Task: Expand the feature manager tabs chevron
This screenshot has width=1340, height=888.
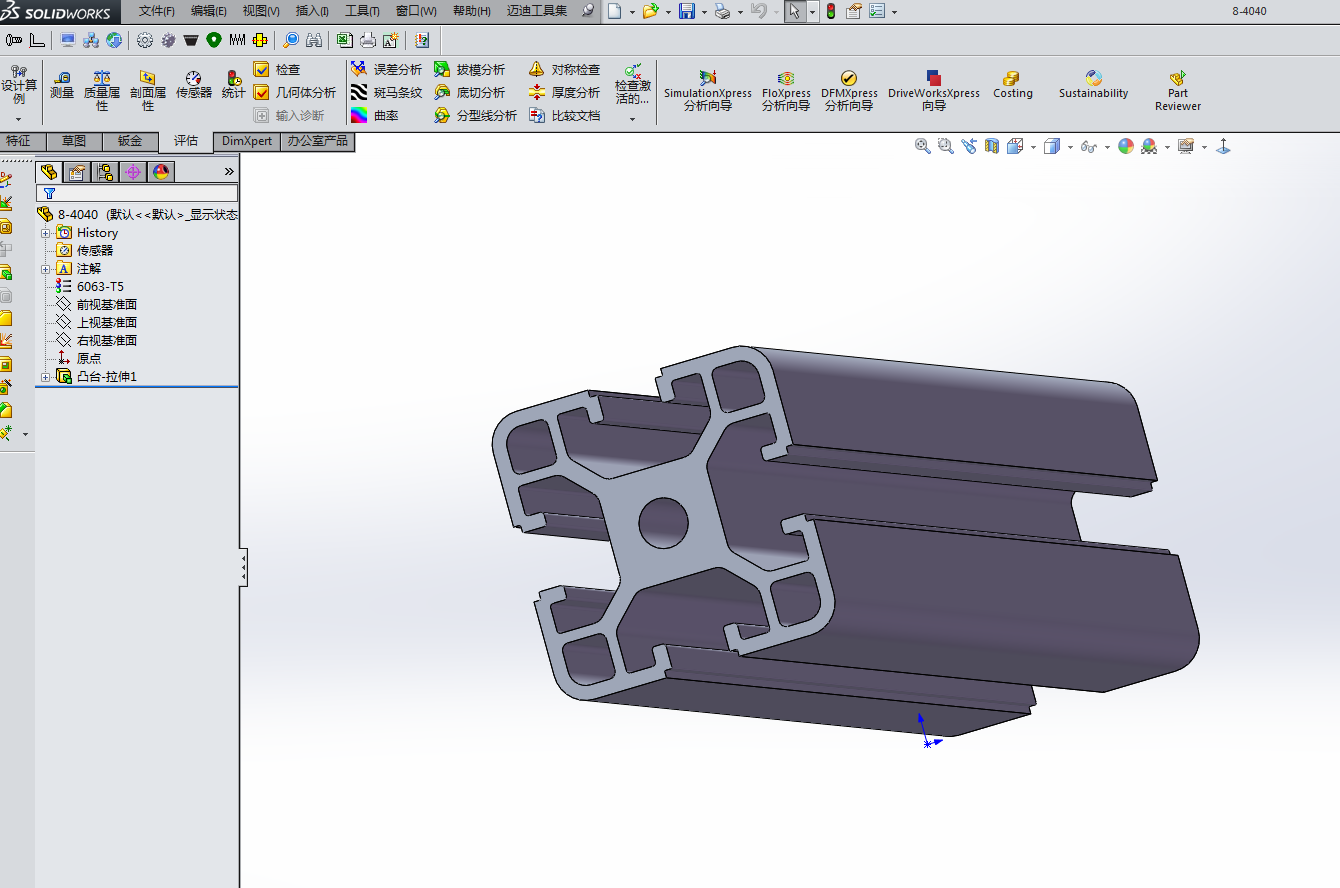Action: pos(228,172)
